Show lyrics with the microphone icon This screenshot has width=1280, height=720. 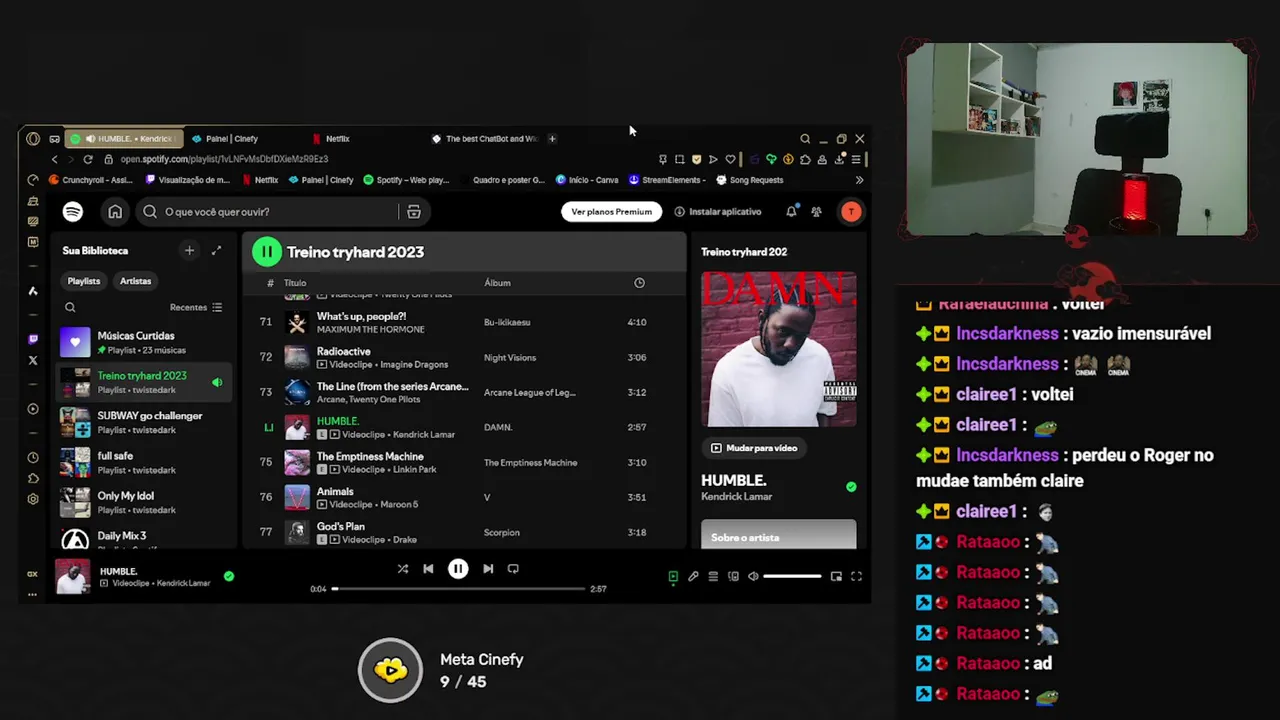[x=693, y=577]
